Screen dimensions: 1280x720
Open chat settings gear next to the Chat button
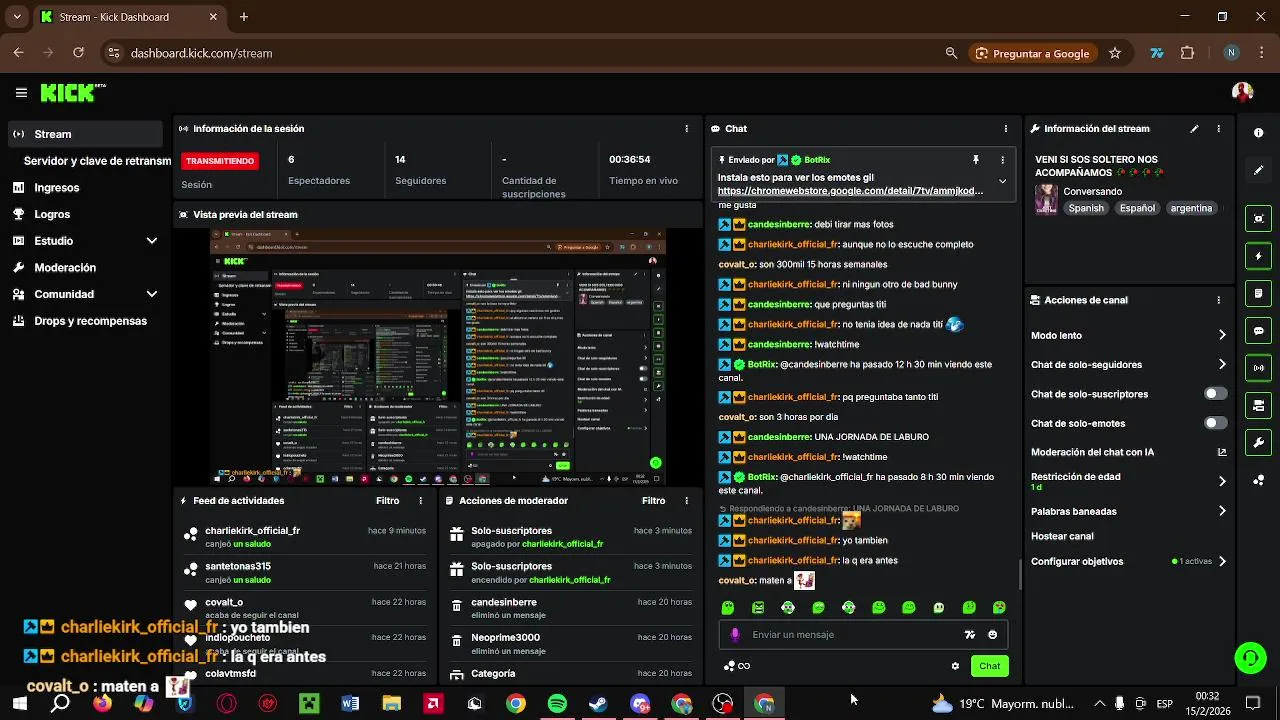pos(955,666)
